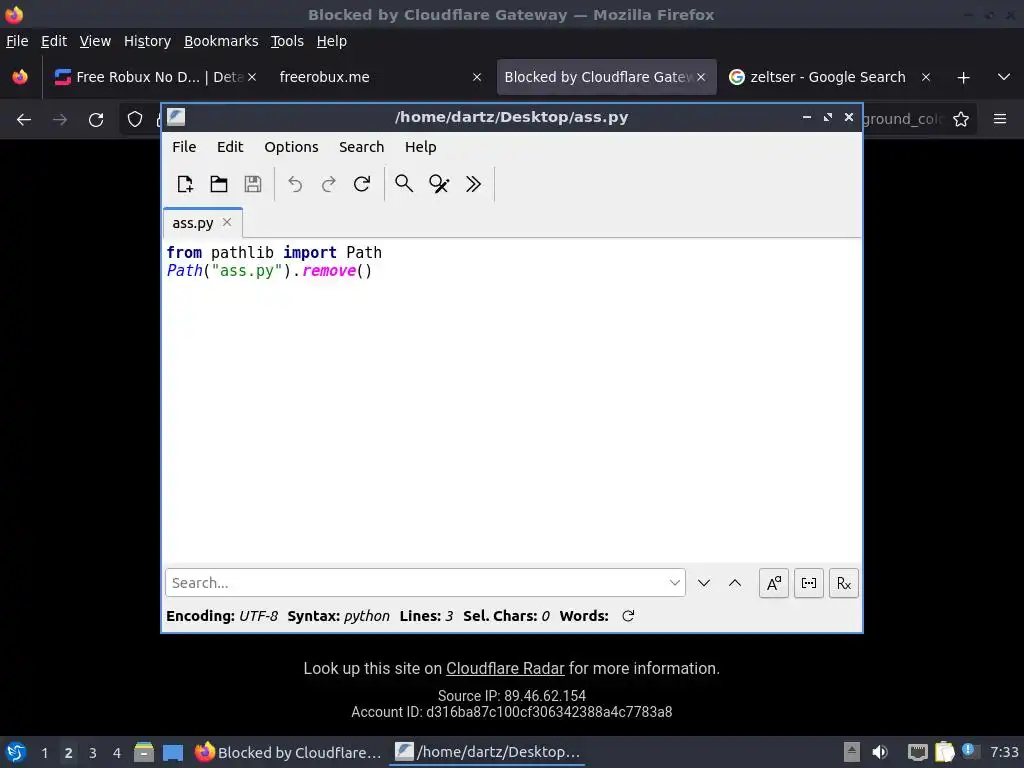Screen dimensions: 1024x768
Task: Redo the last edit
Action: click(x=328, y=184)
